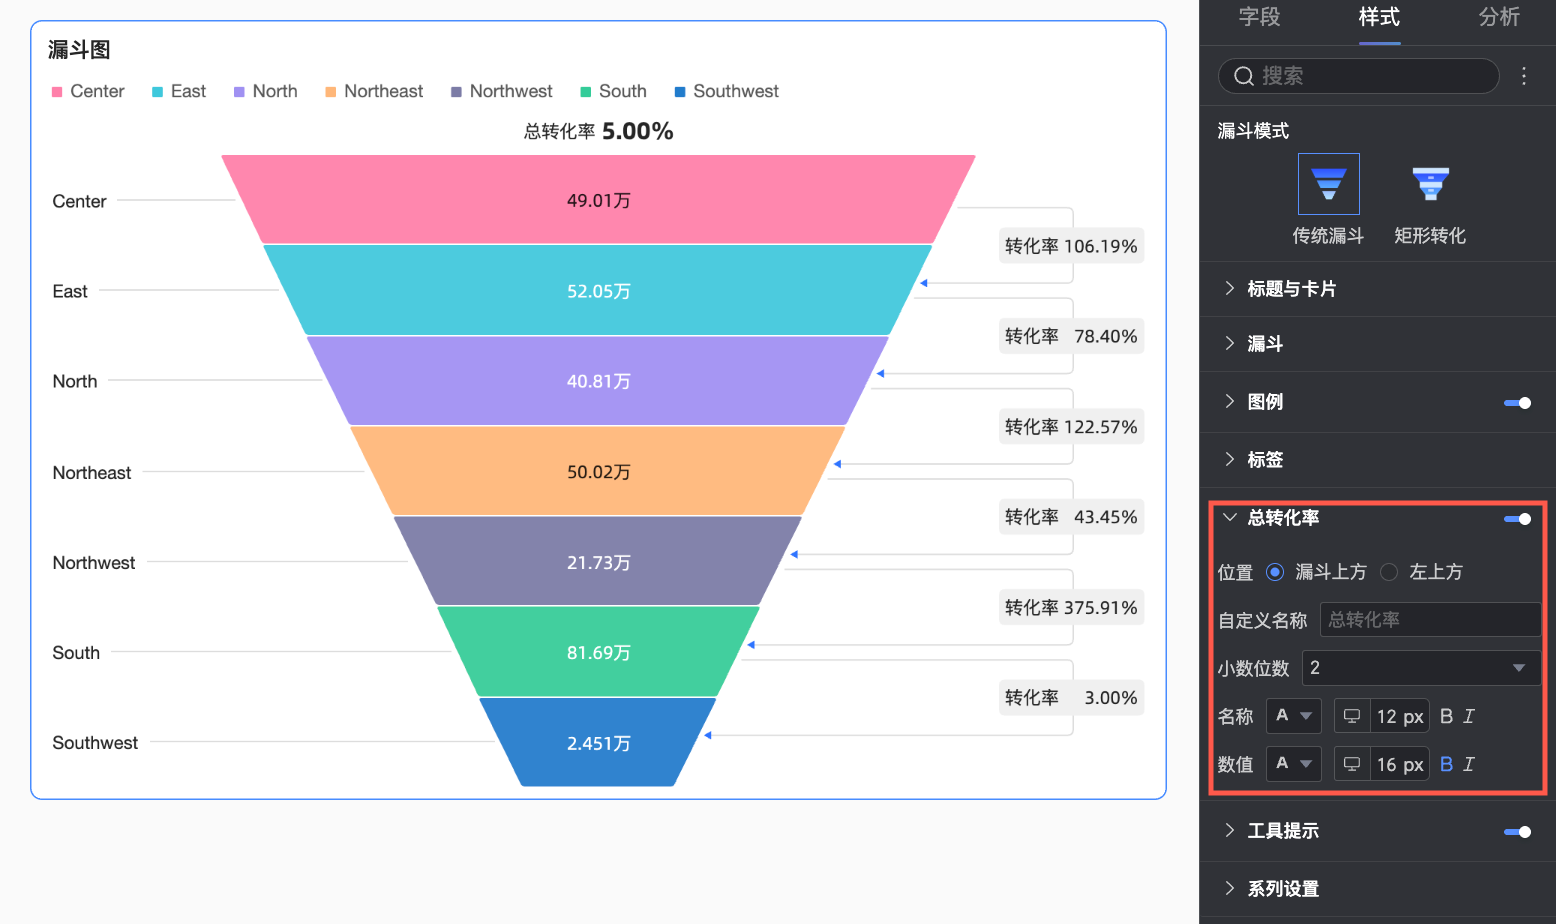Click the pink Center funnel segment
1556x924 pixels.
[x=598, y=200]
